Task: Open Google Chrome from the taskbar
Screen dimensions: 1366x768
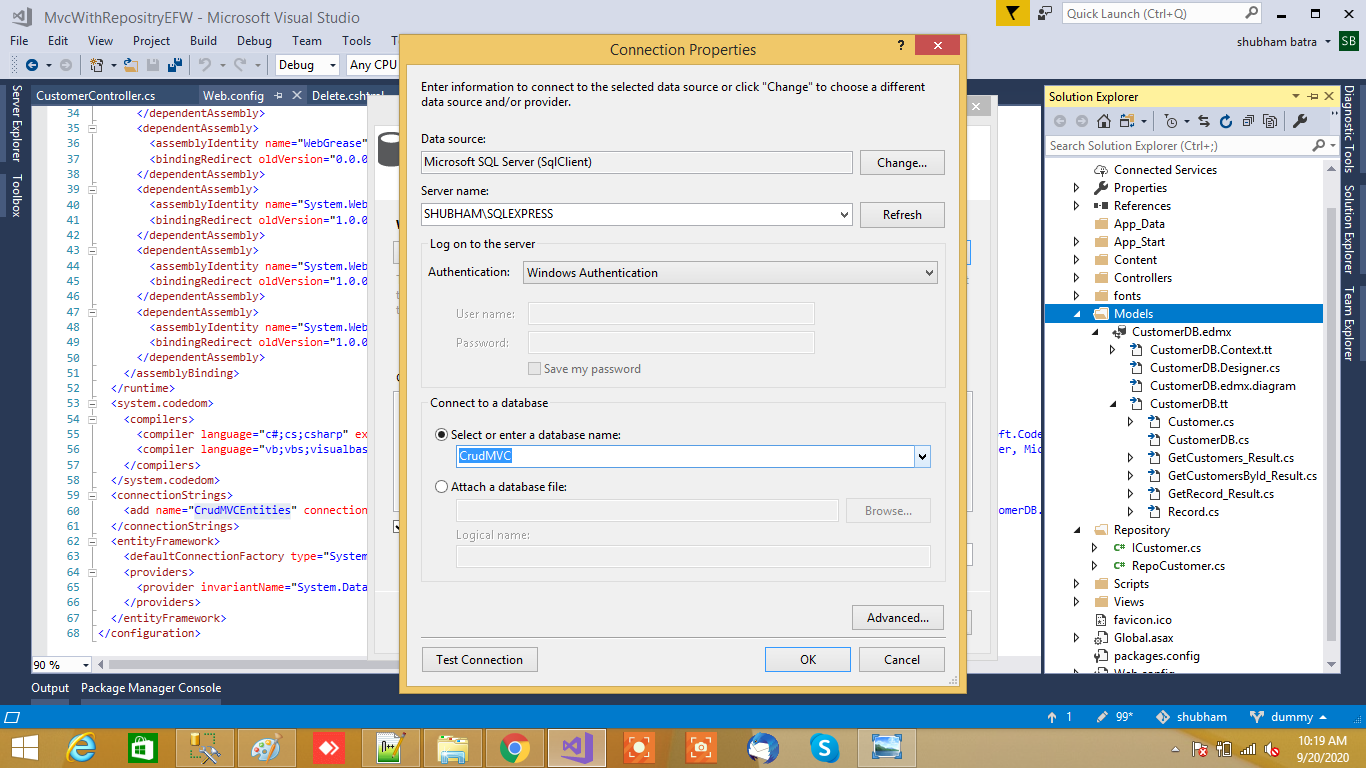Action: [515, 747]
